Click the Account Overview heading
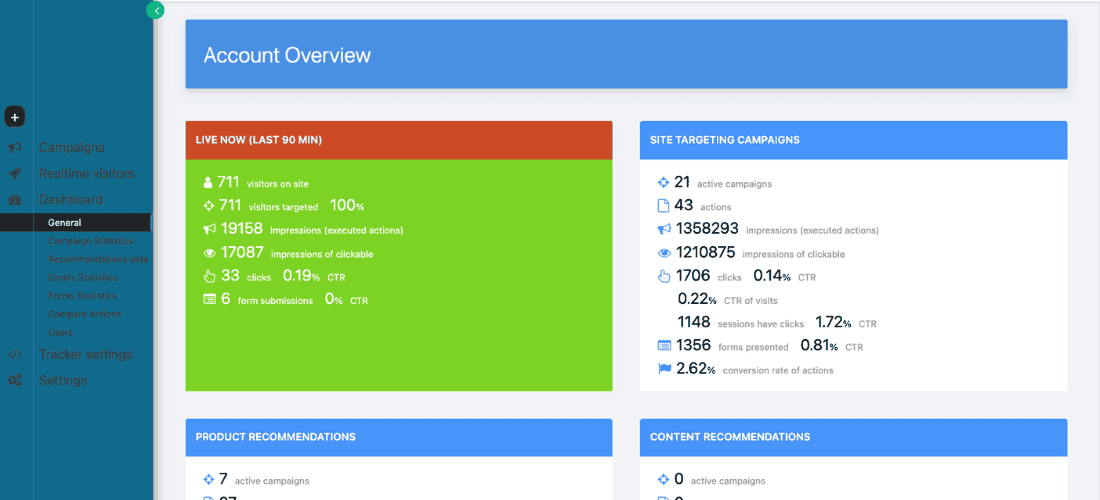1100x500 pixels. (x=287, y=55)
